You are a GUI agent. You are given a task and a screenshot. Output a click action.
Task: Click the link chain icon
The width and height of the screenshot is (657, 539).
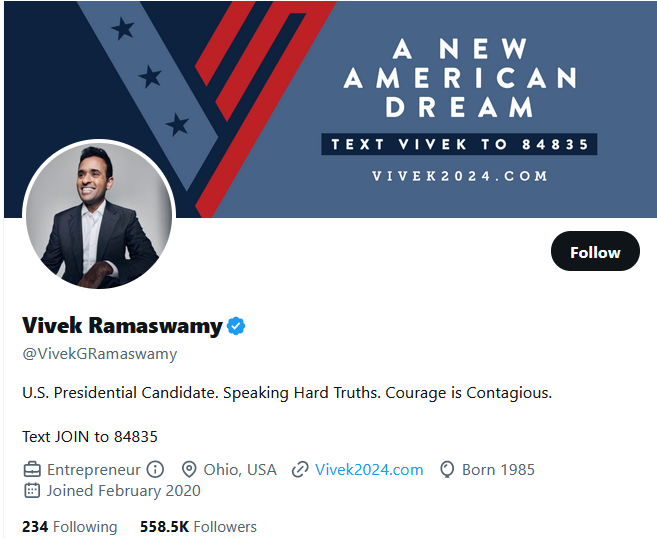tap(299, 469)
